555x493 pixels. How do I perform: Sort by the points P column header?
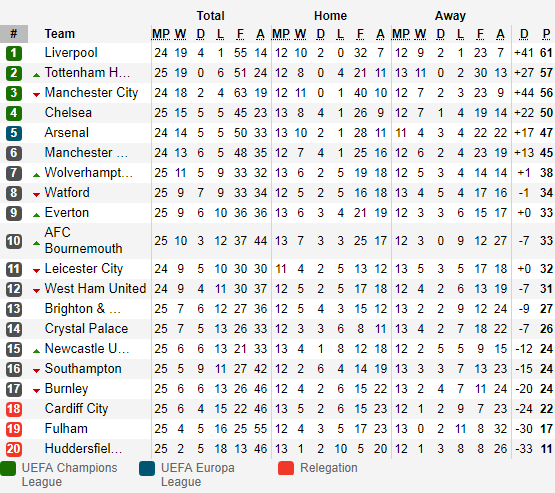click(x=546, y=34)
